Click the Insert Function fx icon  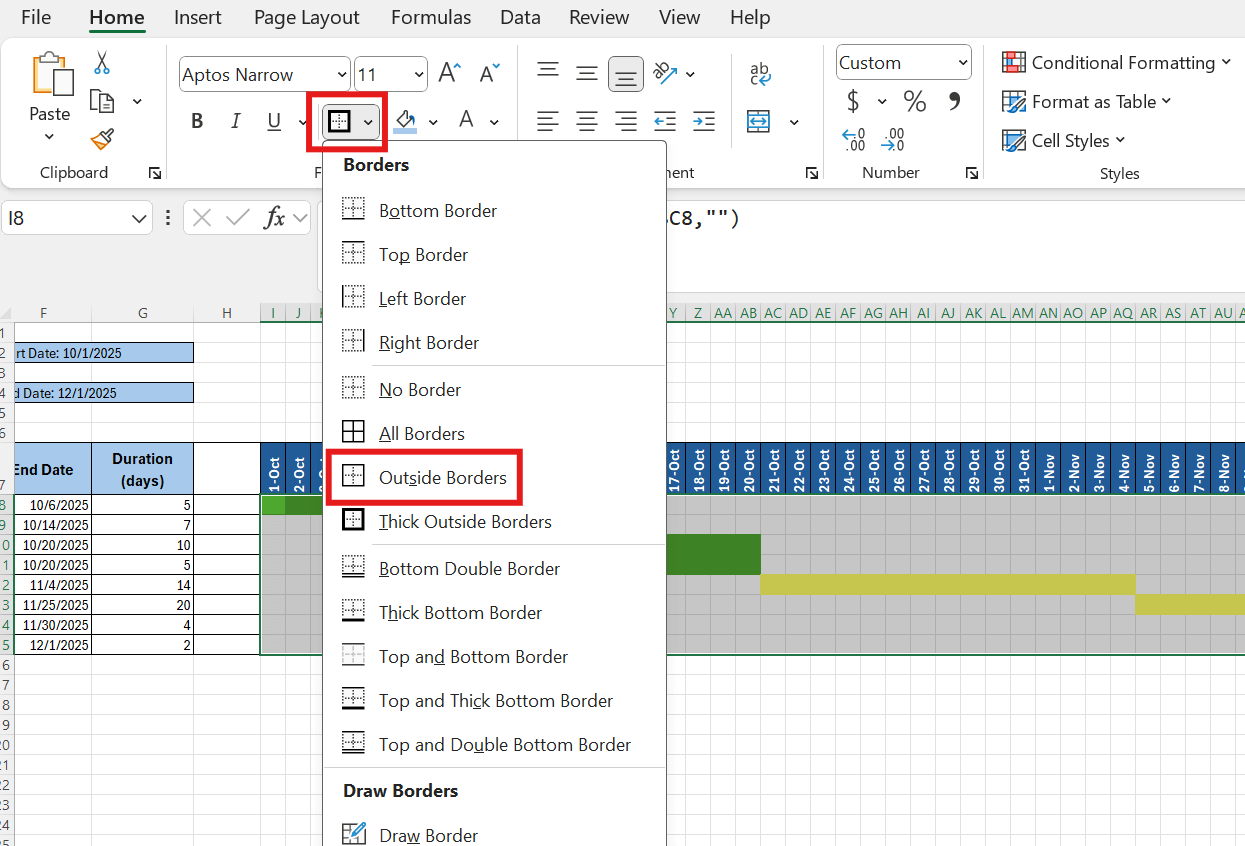click(x=274, y=218)
